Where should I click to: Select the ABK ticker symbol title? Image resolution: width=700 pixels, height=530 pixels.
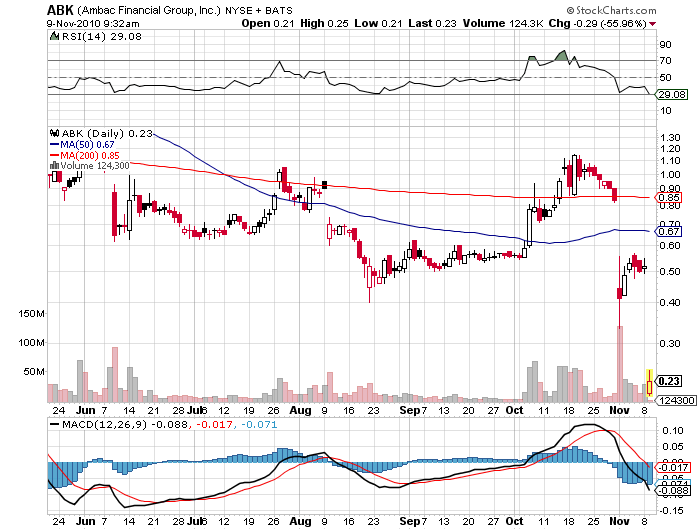[60, 10]
